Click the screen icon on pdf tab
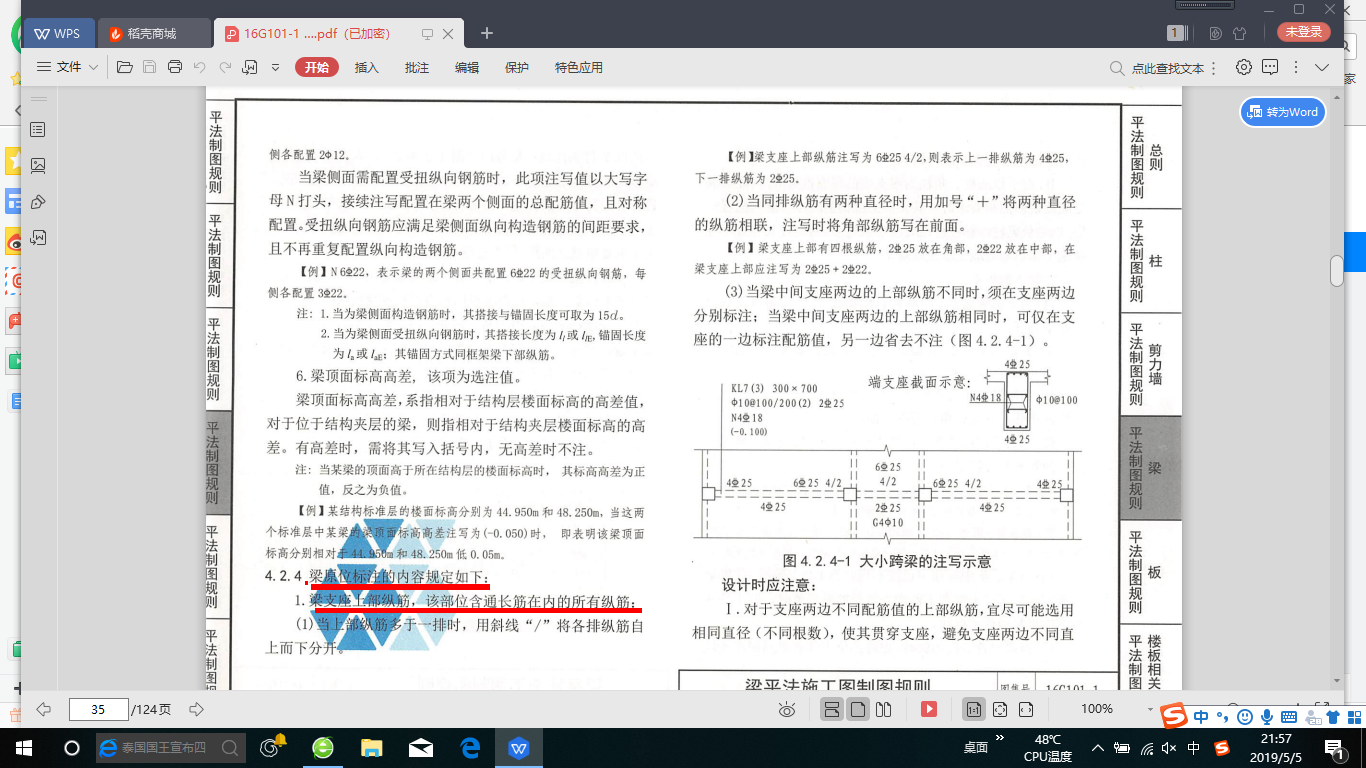The height and width of the screenshot is (768, 1366). 427,33
